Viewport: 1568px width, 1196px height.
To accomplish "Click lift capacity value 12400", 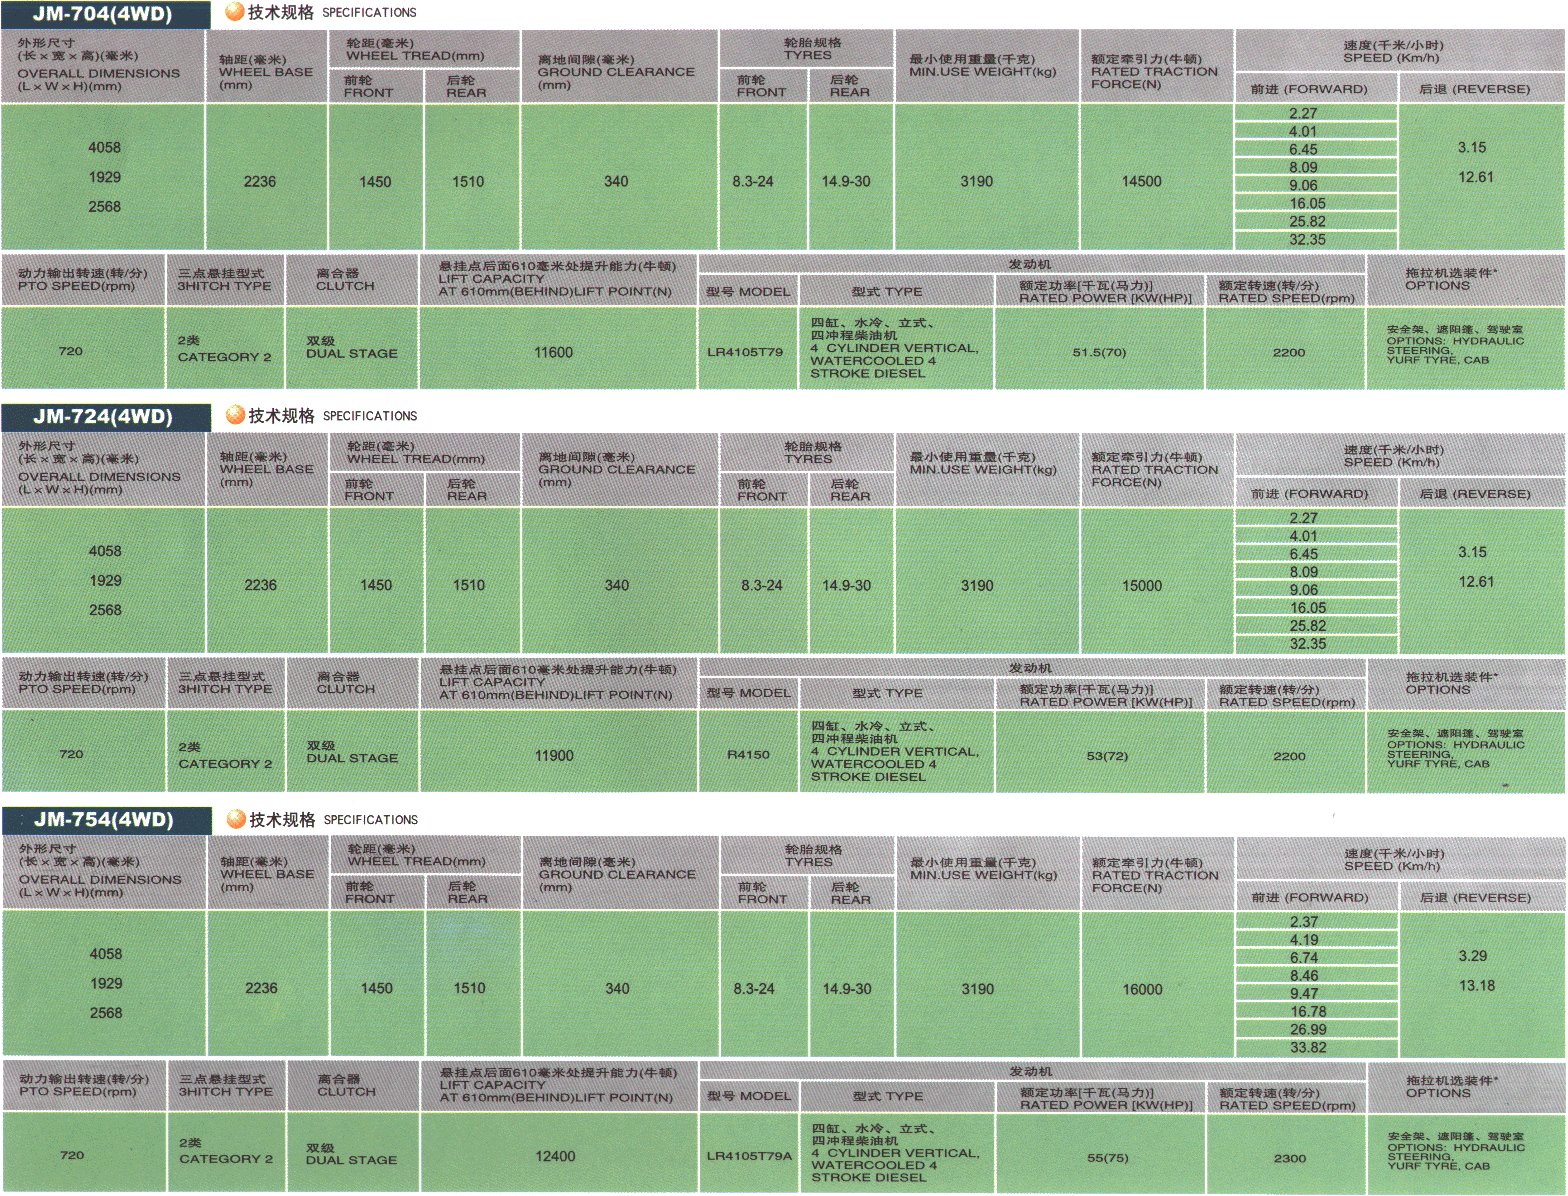I will click(555, 1156).
